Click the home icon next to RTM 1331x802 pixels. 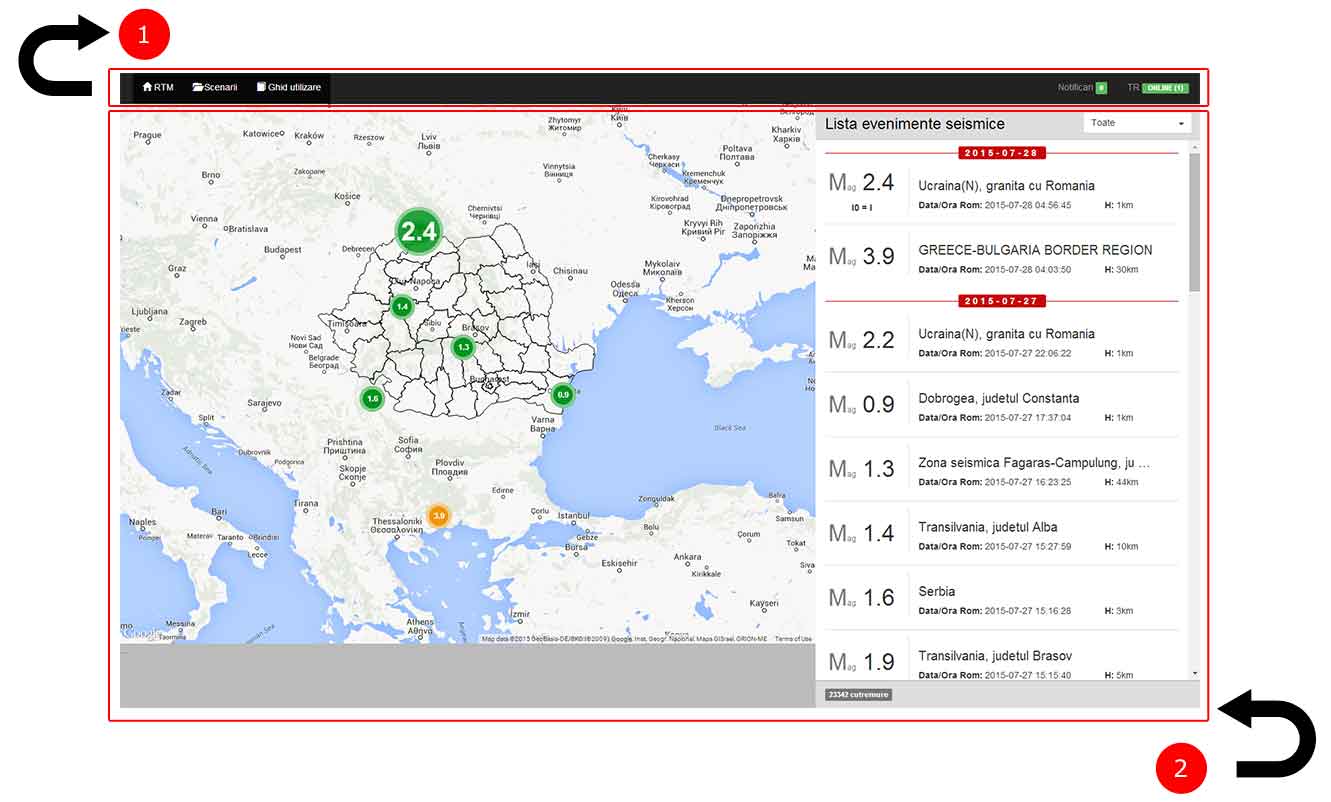147,87
